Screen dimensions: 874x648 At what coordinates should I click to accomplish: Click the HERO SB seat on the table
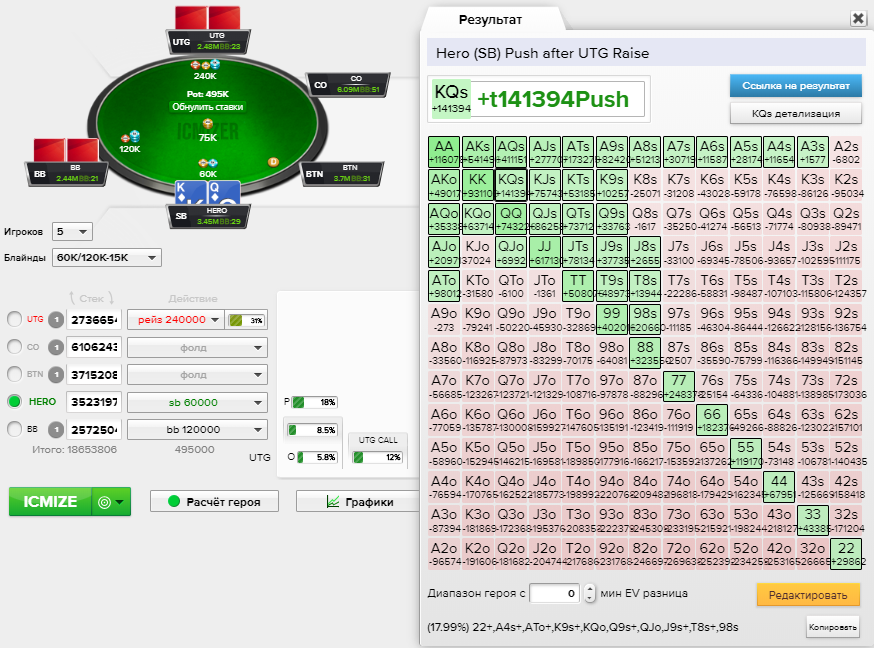[208, 216]
